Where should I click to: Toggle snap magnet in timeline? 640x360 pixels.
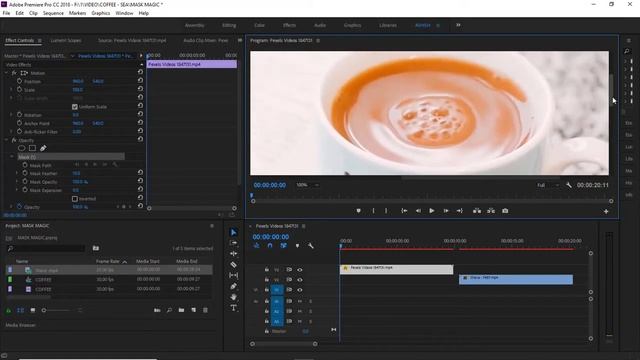pyautogui.click(x=270, y=246)
